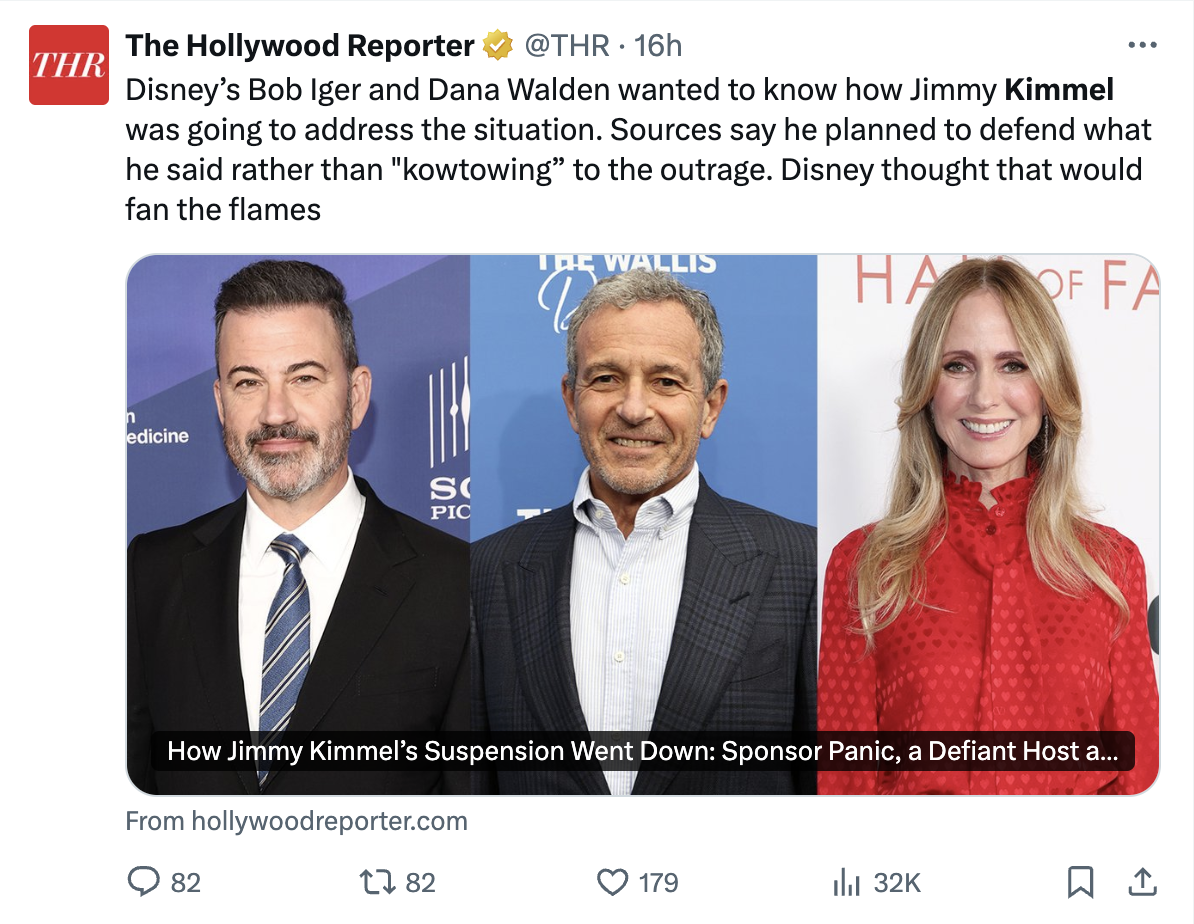Viewport: 1194px width, 924px height.
Task: Open the view analytics bar-chart icon
Action: (x=847, y=882)
